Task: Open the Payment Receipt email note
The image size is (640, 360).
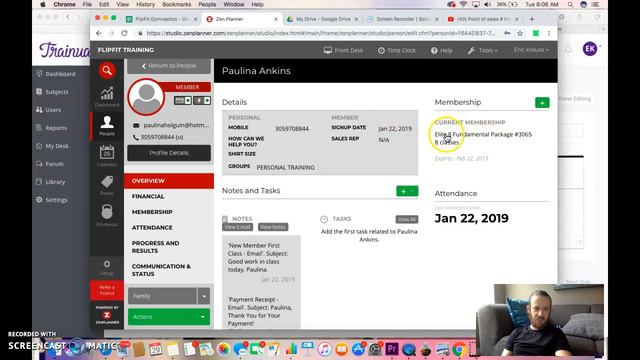Action: [260, 311]
